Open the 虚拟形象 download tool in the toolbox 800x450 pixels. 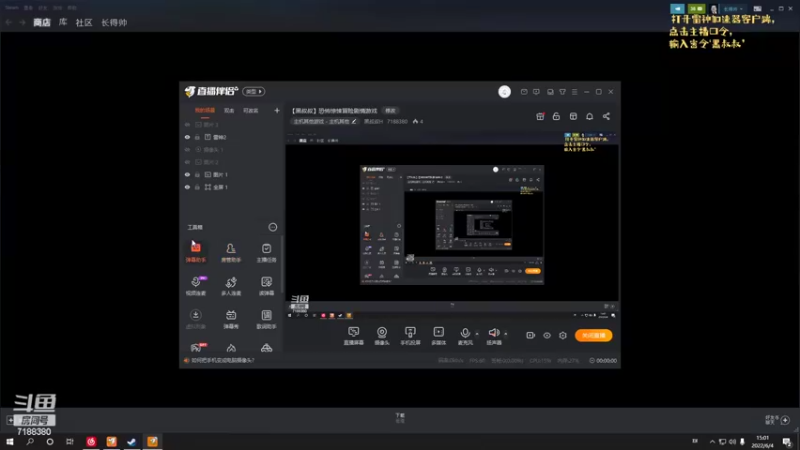coord(195,319)
